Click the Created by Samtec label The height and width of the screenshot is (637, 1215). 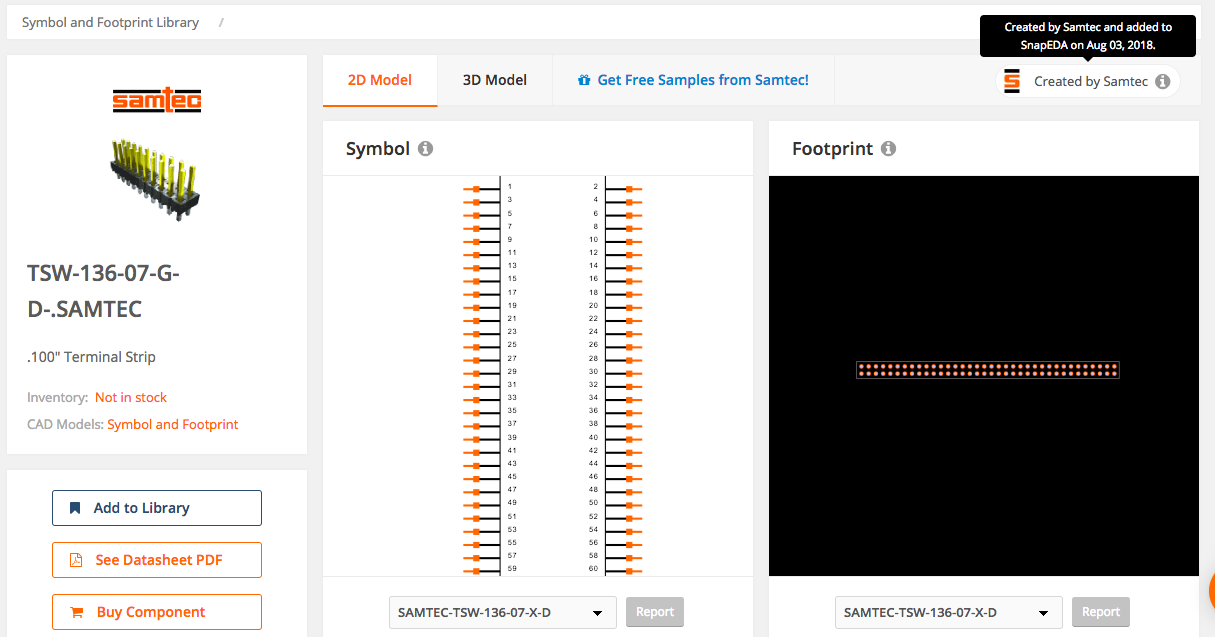click(x=1091, y=82)
